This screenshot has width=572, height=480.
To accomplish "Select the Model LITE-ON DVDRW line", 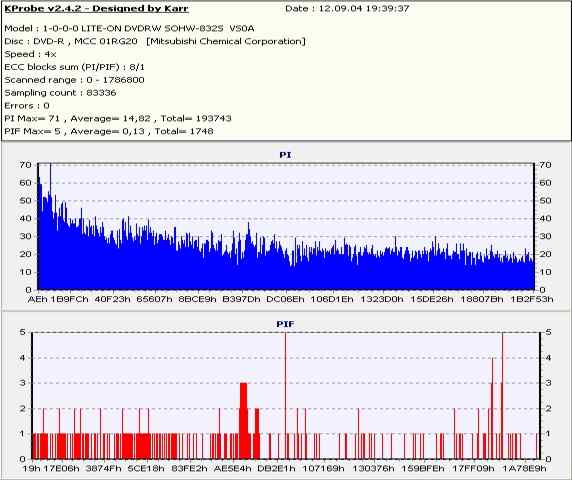I will click(129, 28).
